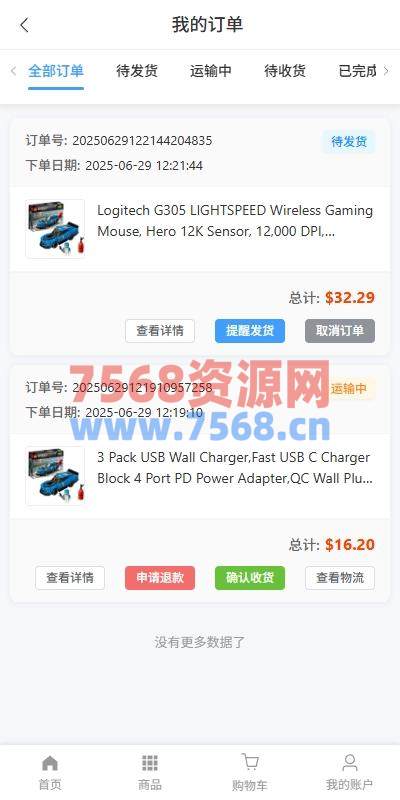Open the USB Wall Charger product title
This screenshot has height=800, width=400.
coord(235,468)
